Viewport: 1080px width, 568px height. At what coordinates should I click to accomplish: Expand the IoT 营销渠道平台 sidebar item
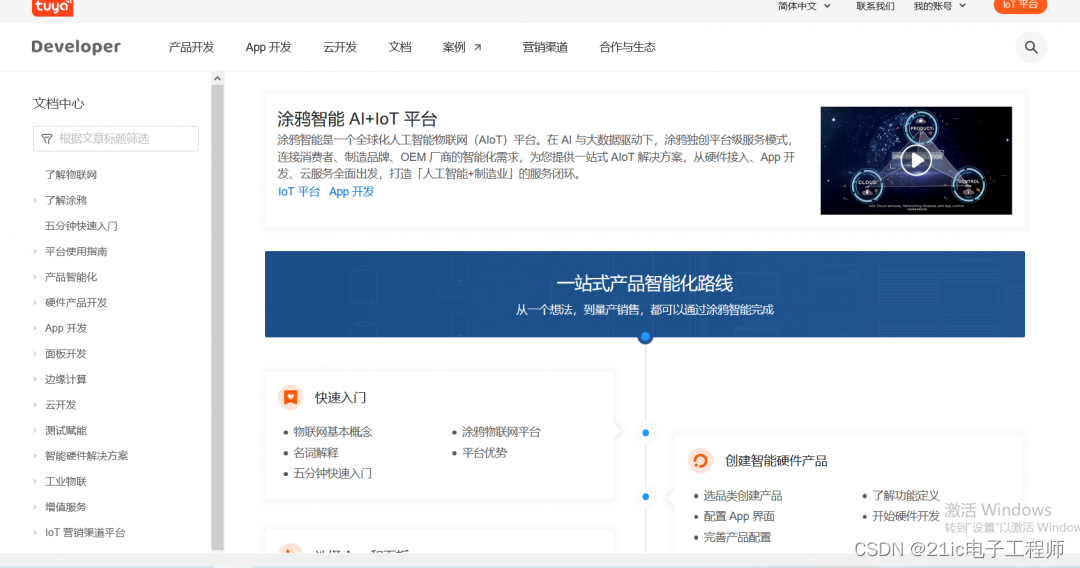pyautogui.click(x=35, y=532)
